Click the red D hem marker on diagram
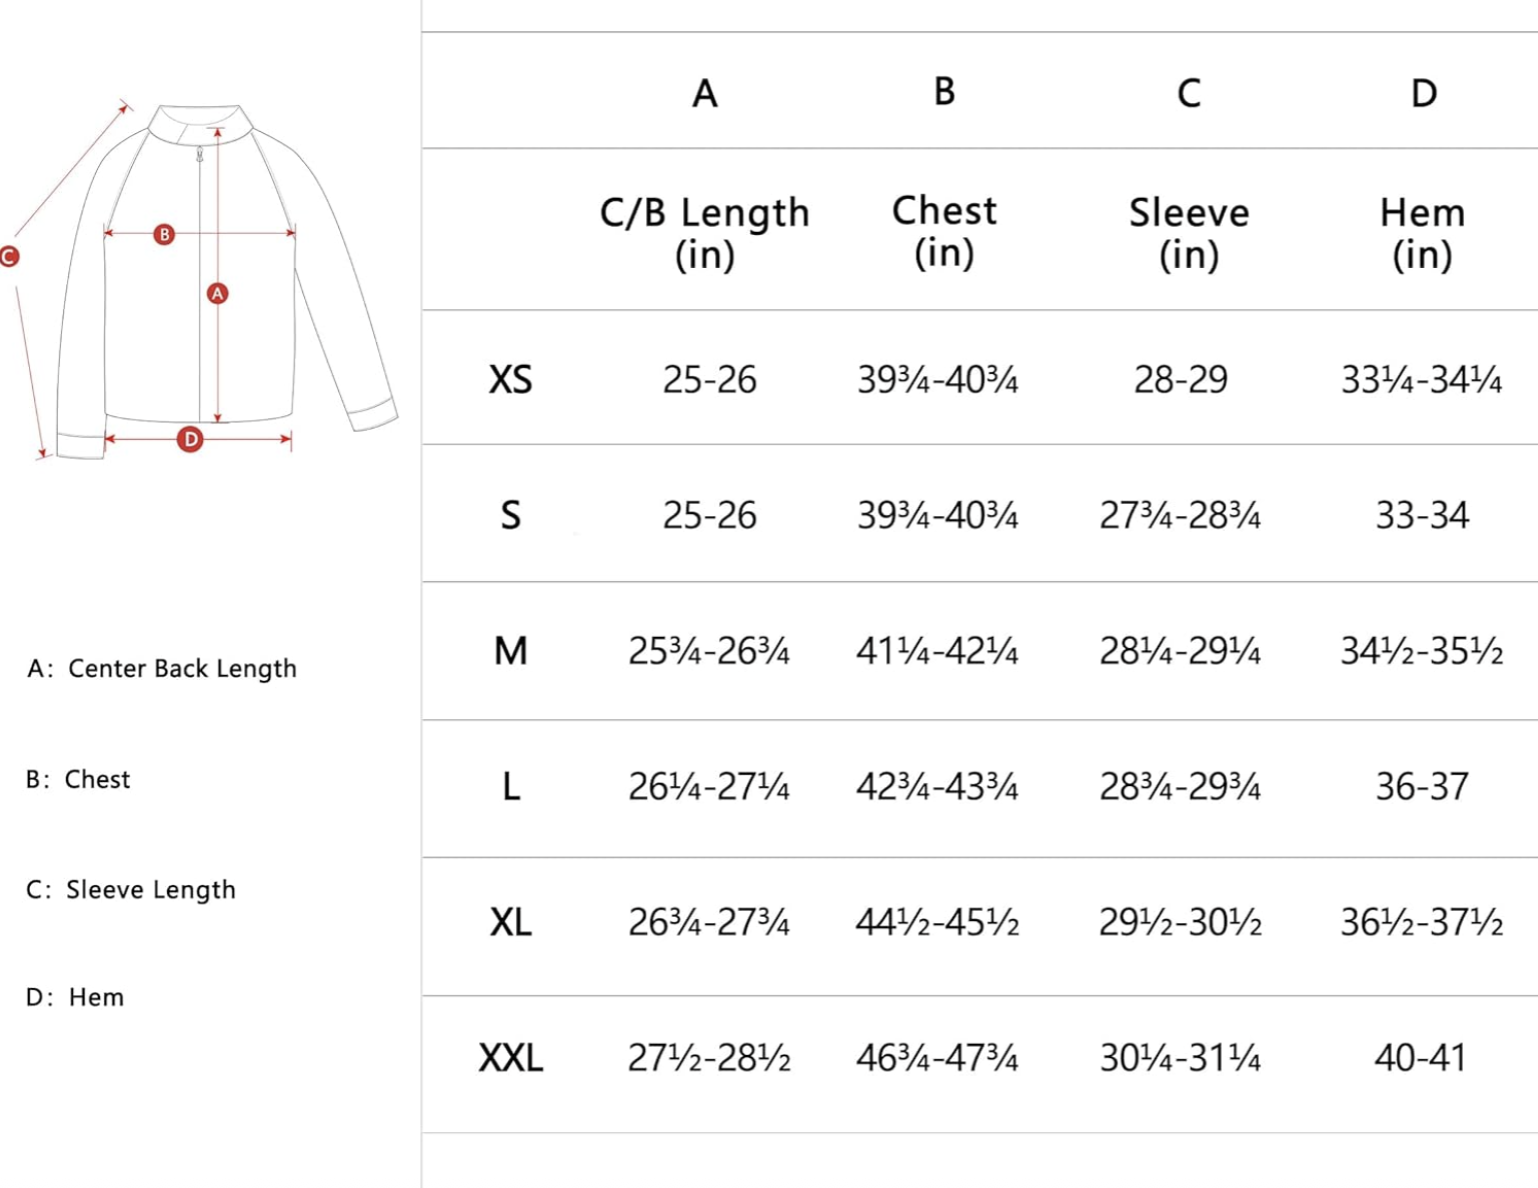This screenshot has height=1188, width=1538. pos(190,439)
